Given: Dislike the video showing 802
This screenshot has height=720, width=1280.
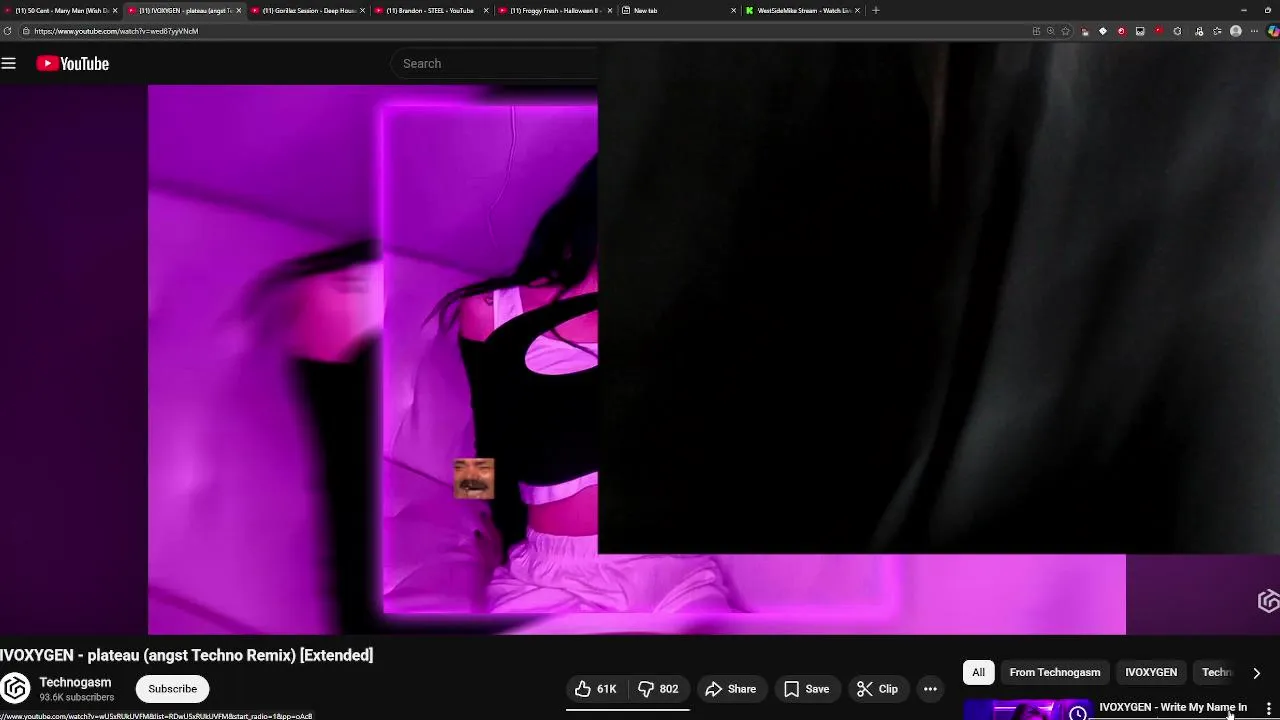Looking at the screenshot, I should click(x=658, y=689).
